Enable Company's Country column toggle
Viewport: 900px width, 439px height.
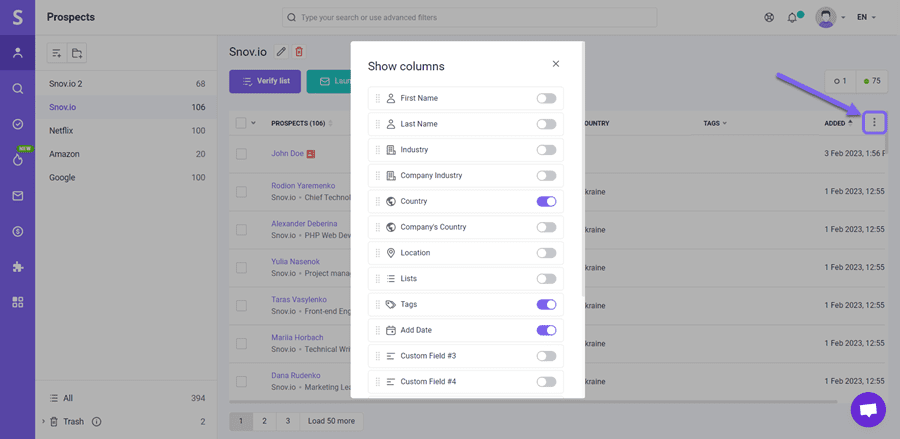(546, 227)
